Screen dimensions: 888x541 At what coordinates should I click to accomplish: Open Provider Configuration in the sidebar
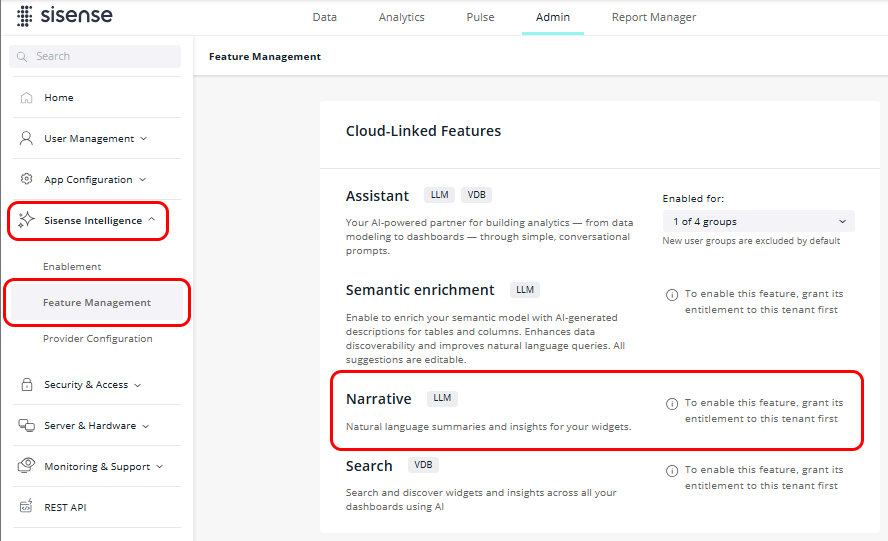(97, 338)
